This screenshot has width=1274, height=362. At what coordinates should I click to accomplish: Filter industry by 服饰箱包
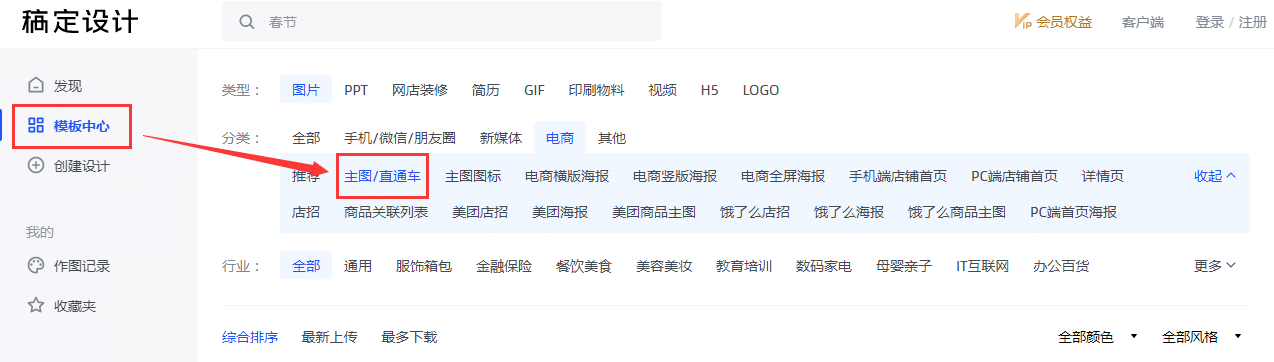pos(424,266)
